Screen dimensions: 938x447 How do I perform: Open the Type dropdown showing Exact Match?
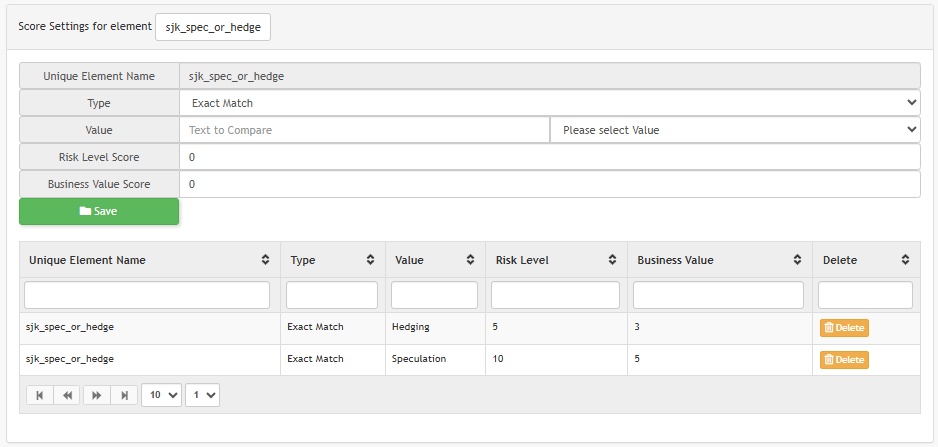coord(549,103)
